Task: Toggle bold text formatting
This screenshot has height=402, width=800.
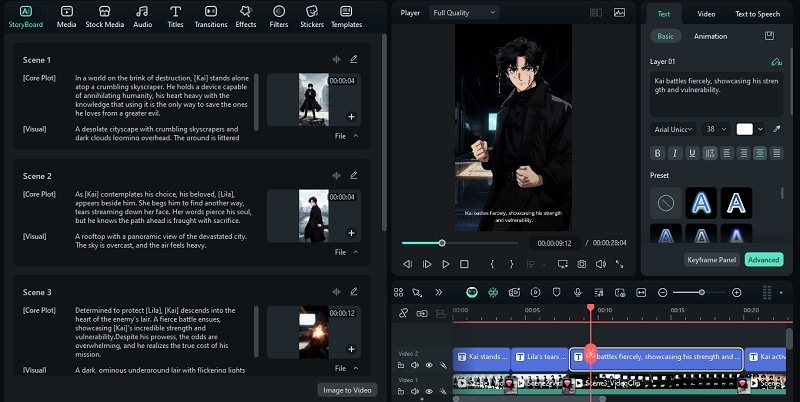Action: tap(658, 153)
